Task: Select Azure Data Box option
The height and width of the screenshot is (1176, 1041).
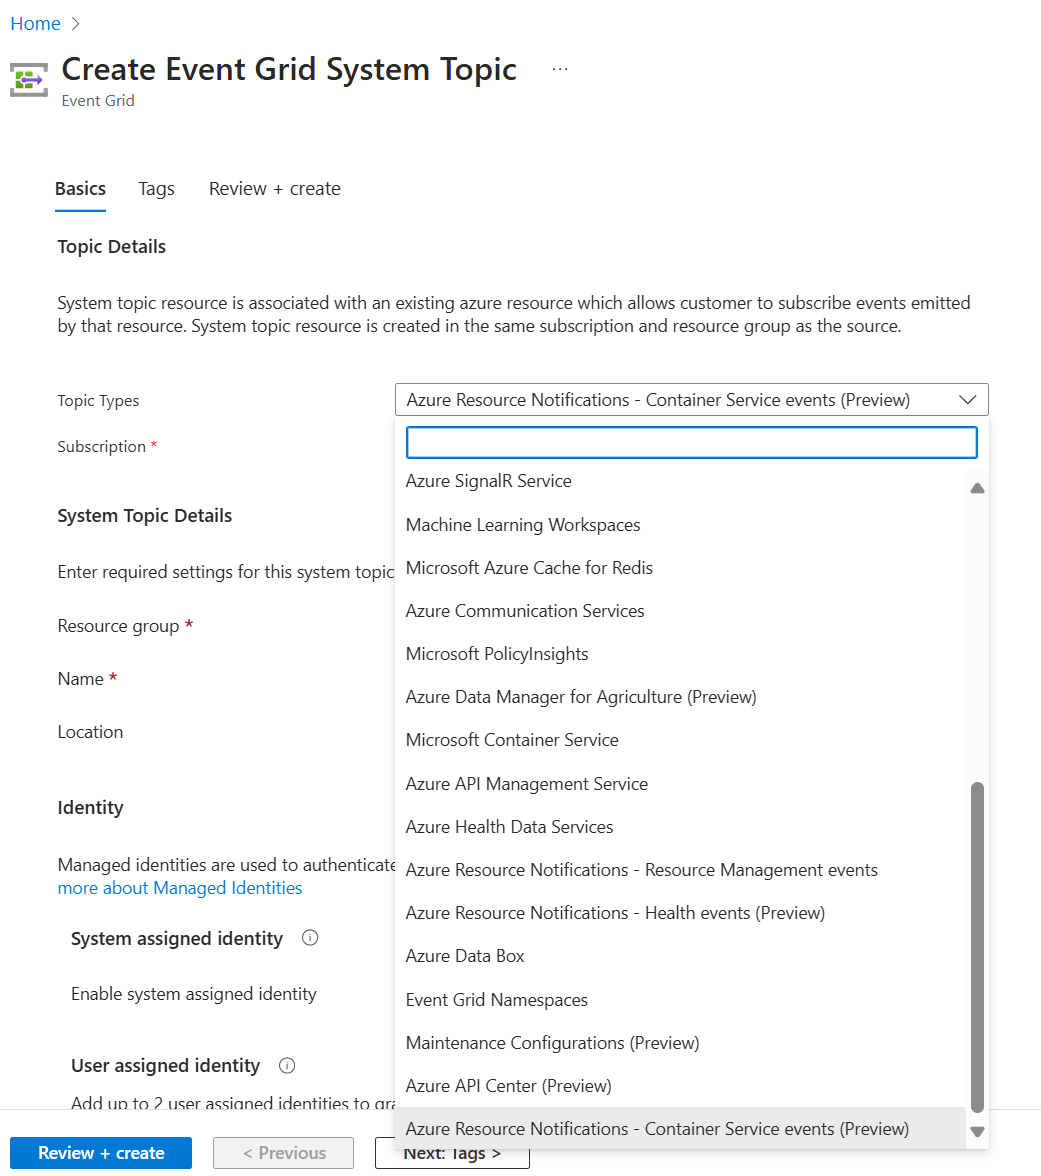Action: pyautogui.click(x=681, y=956)
